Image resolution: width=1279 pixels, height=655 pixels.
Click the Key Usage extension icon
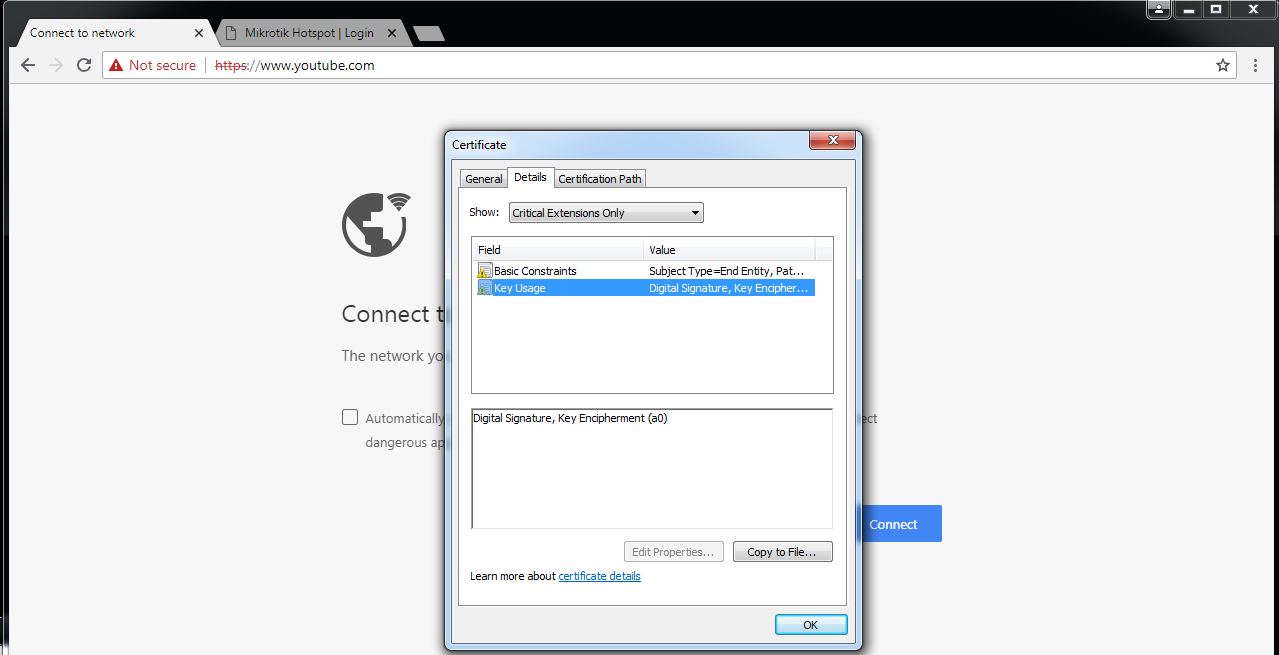click(485, 288)
